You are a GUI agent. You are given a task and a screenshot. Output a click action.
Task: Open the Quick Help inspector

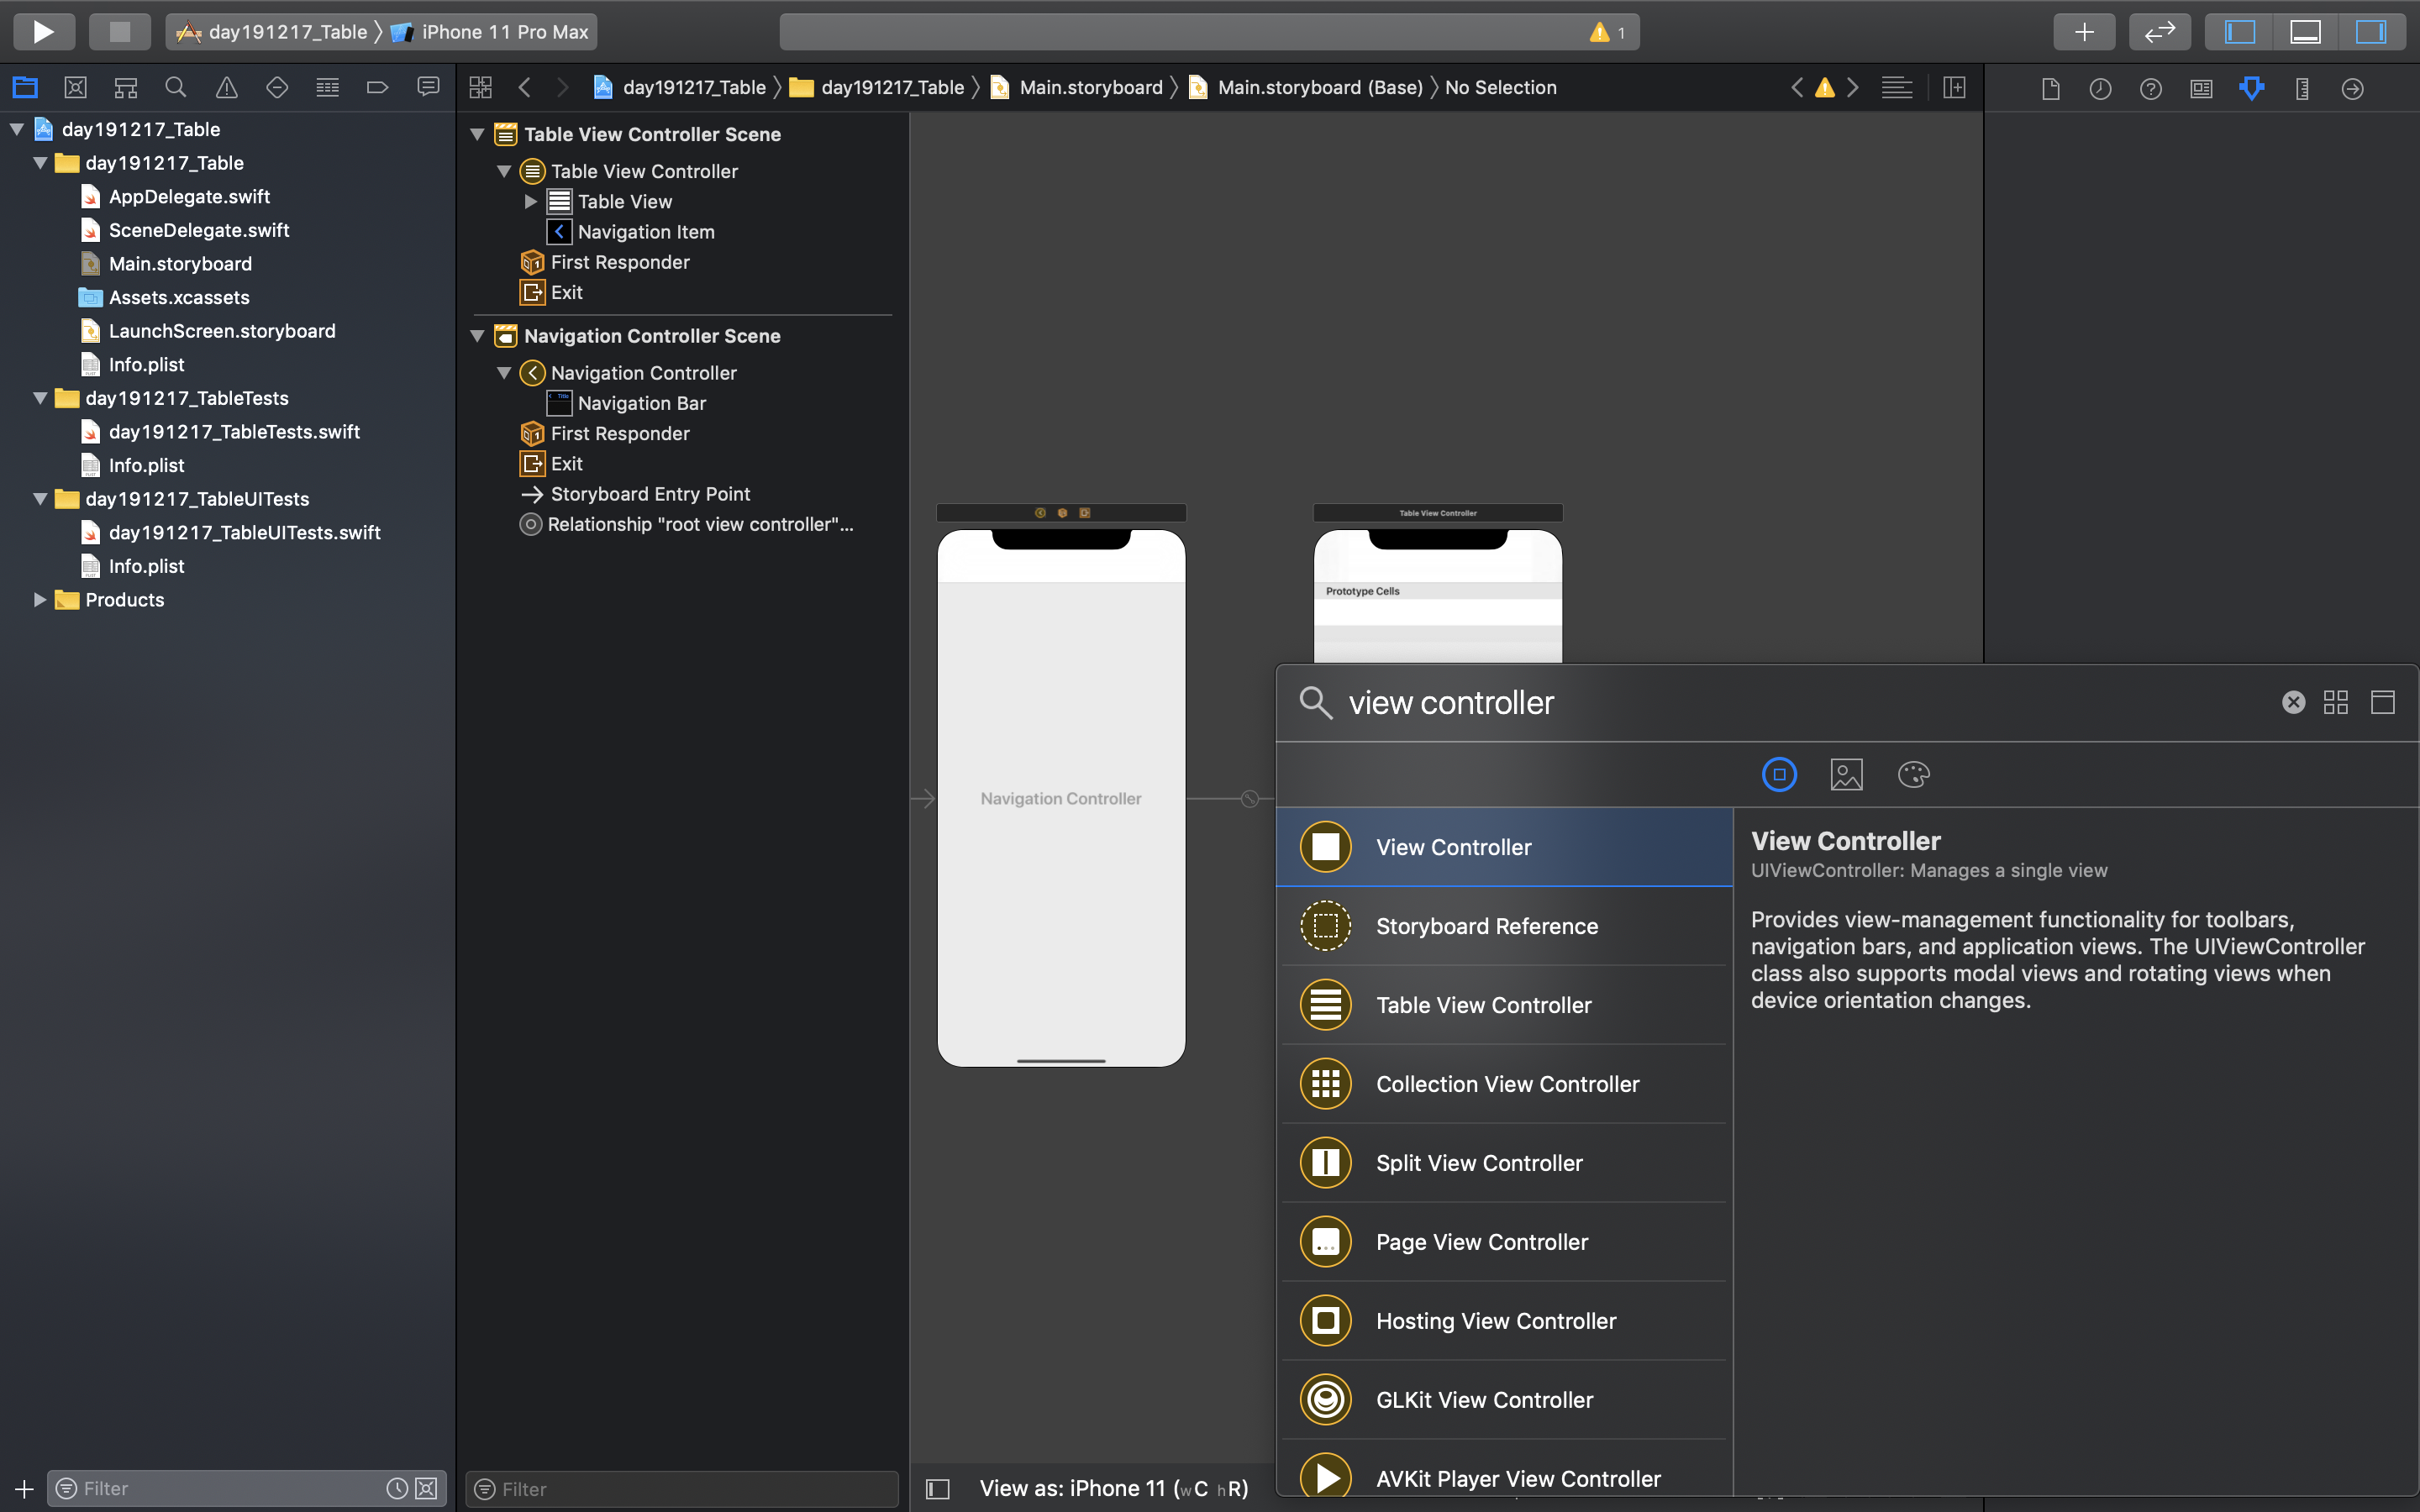(x=2150, y=88)
